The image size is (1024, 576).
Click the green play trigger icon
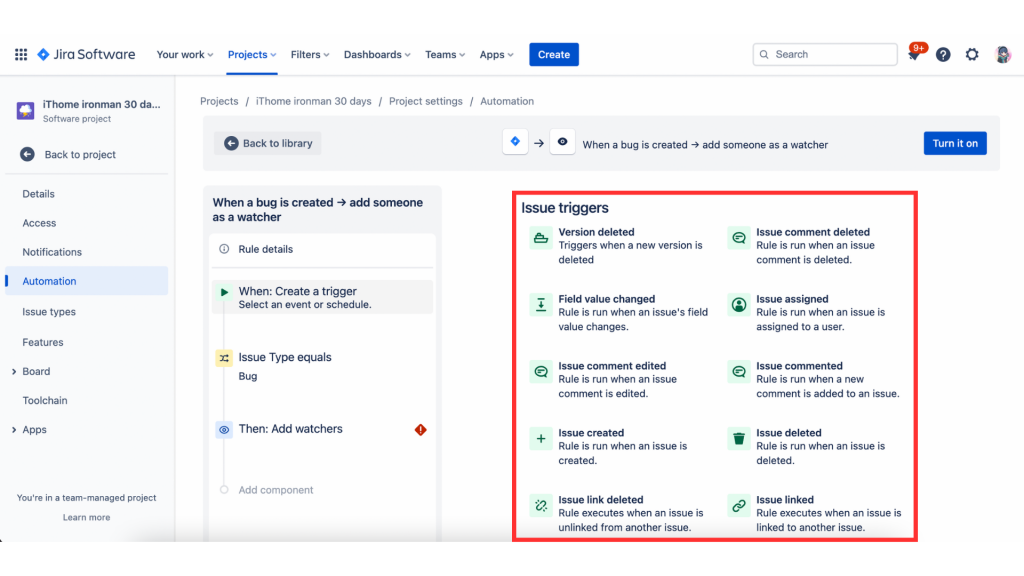(x=224, y=292)
